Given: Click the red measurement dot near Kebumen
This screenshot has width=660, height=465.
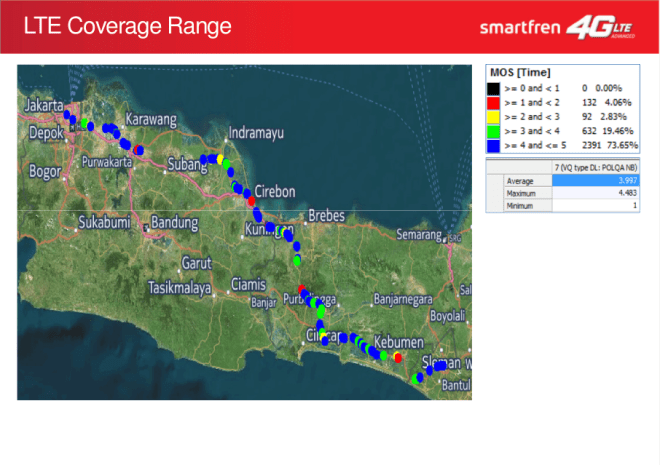Looking at the screenshot, I should pyautogui.click(x=398, y=358).
